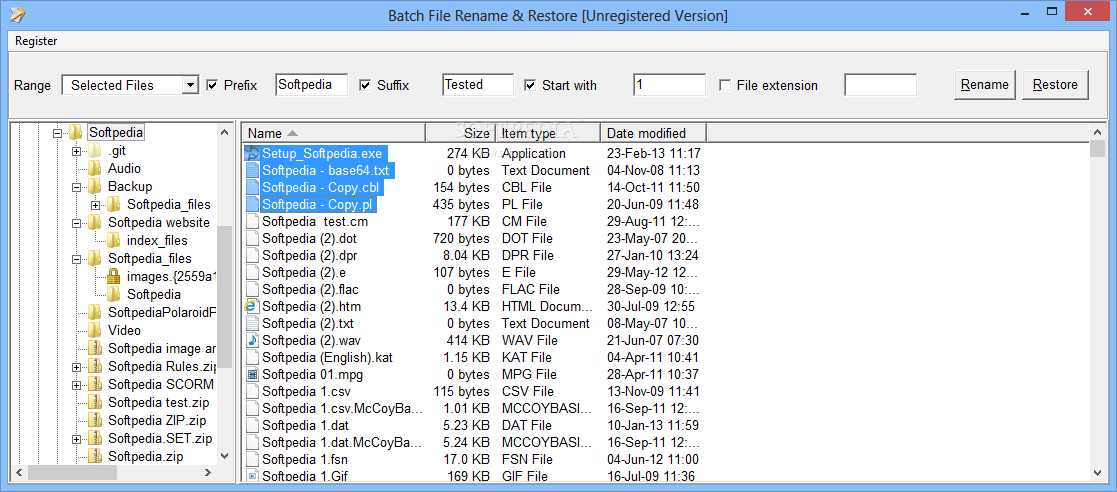Click the index_files folder icon
Screen dimensions: 1117x492
click(x=113, y=240)
